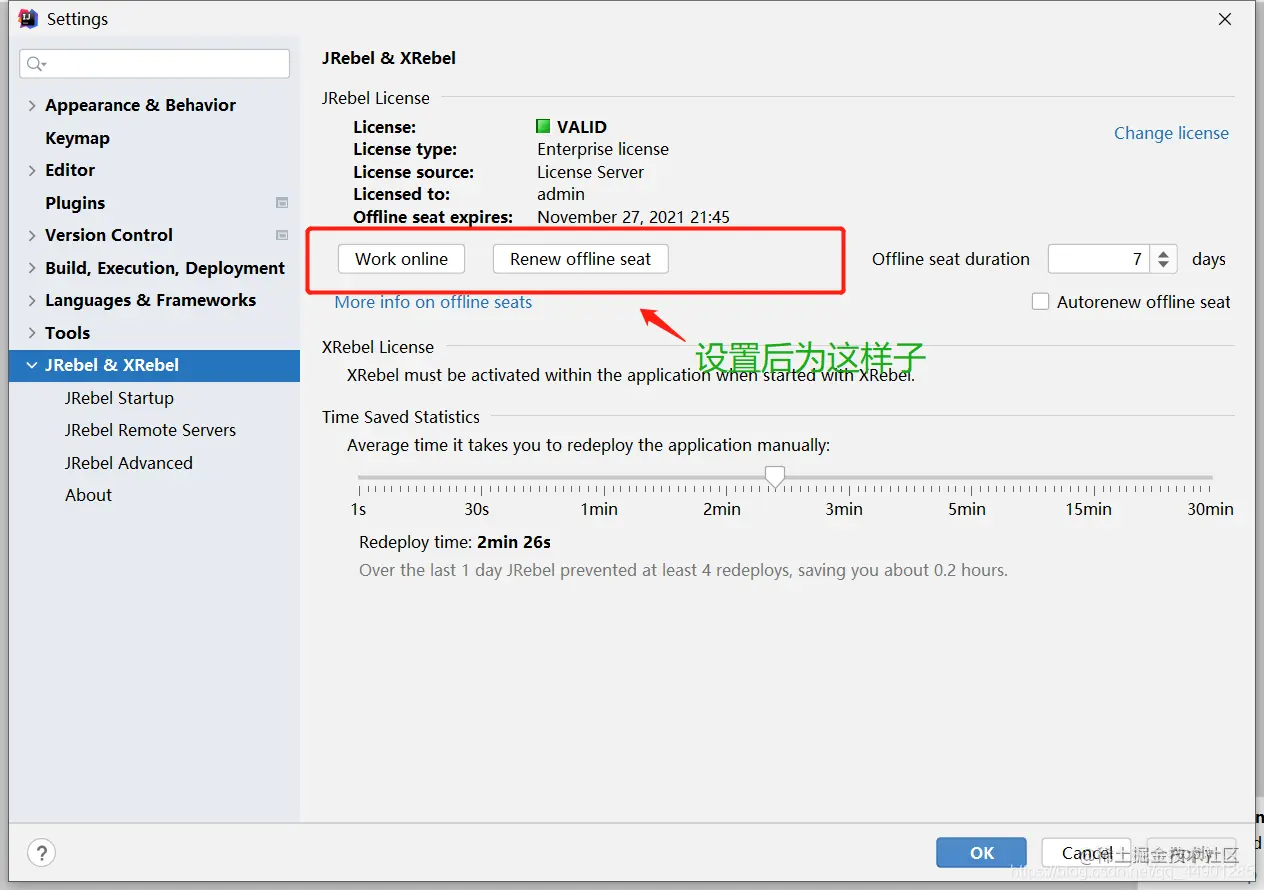The height and width of the screenshot is (890, 1264).
Task: Confirm settings with OK button
Action: pos(982,853)
